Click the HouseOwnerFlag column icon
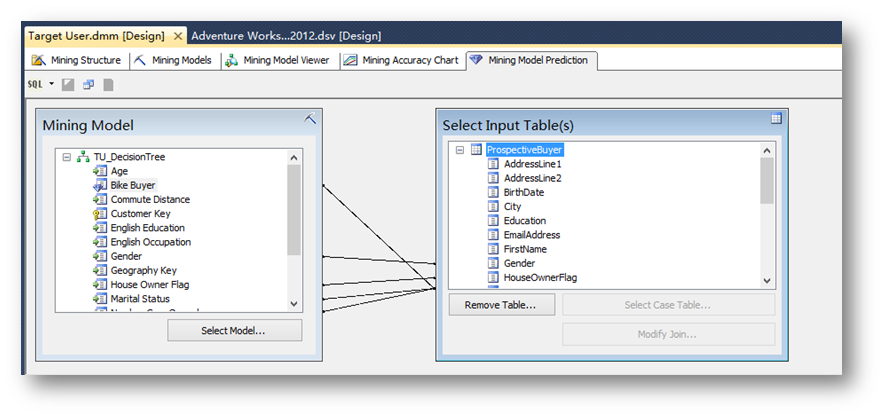 [493, 278]
